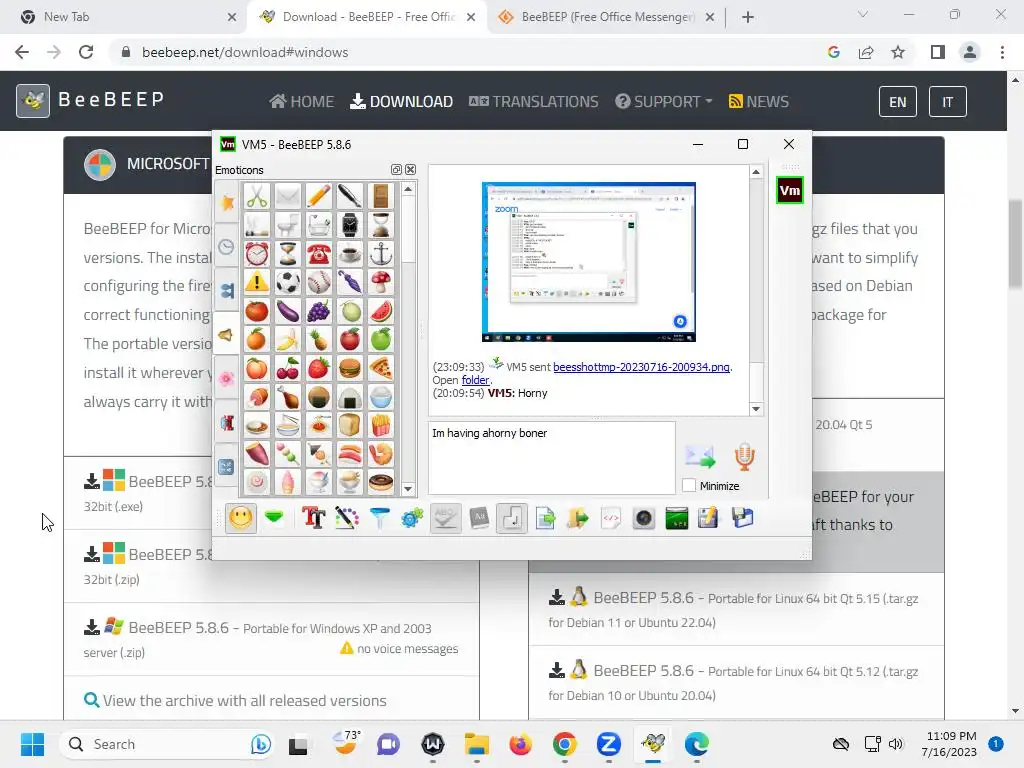Insert the scissors emoticon

257,196
